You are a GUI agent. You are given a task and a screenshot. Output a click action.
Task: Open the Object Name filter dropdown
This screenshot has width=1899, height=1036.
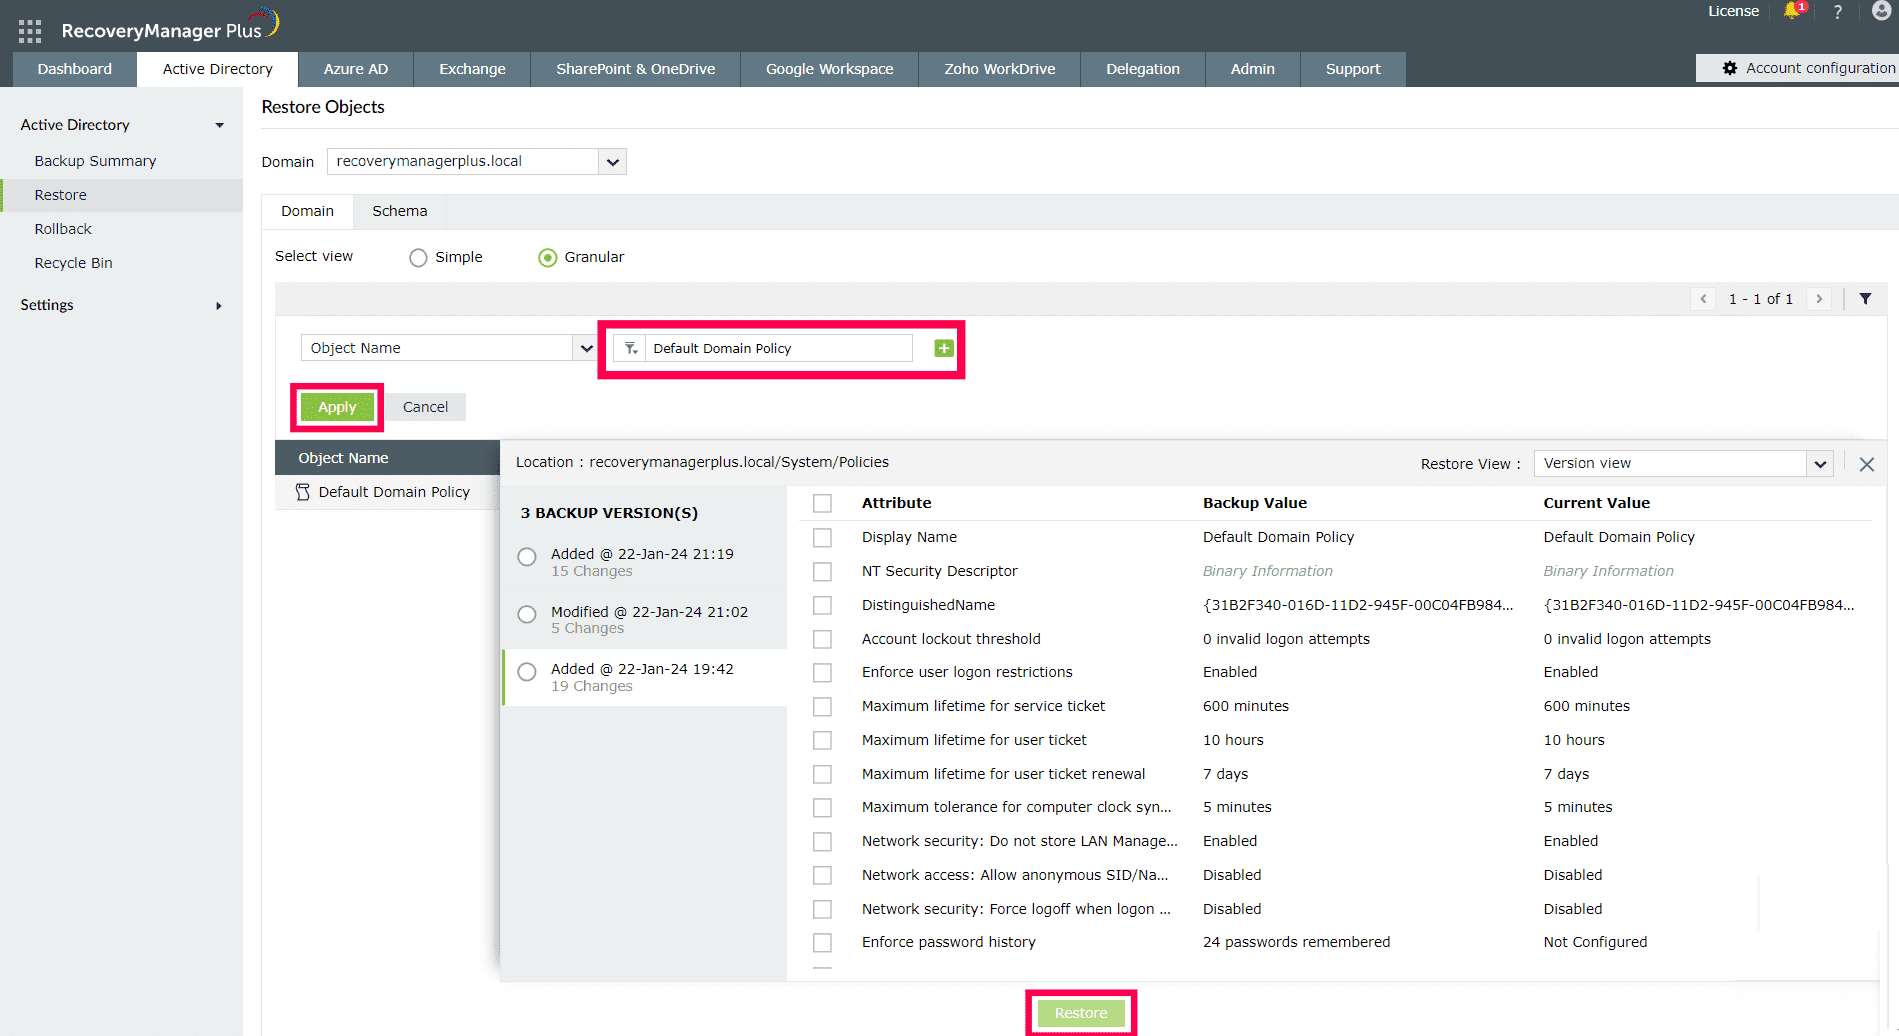pyautogui.click(x=586, y=348)
